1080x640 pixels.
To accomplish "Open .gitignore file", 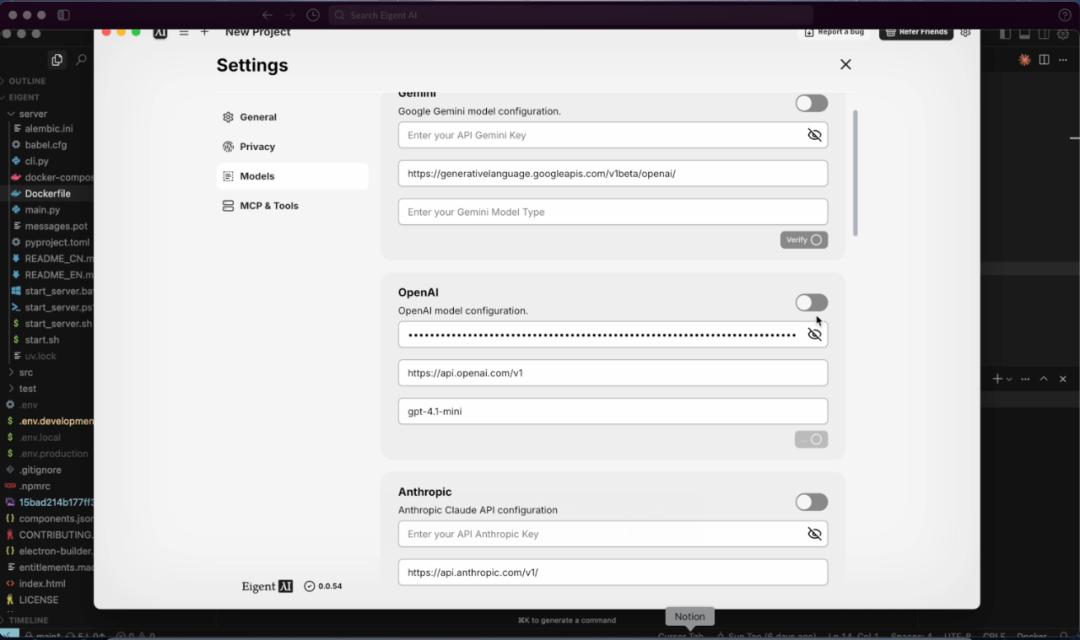I will (40, 470).
